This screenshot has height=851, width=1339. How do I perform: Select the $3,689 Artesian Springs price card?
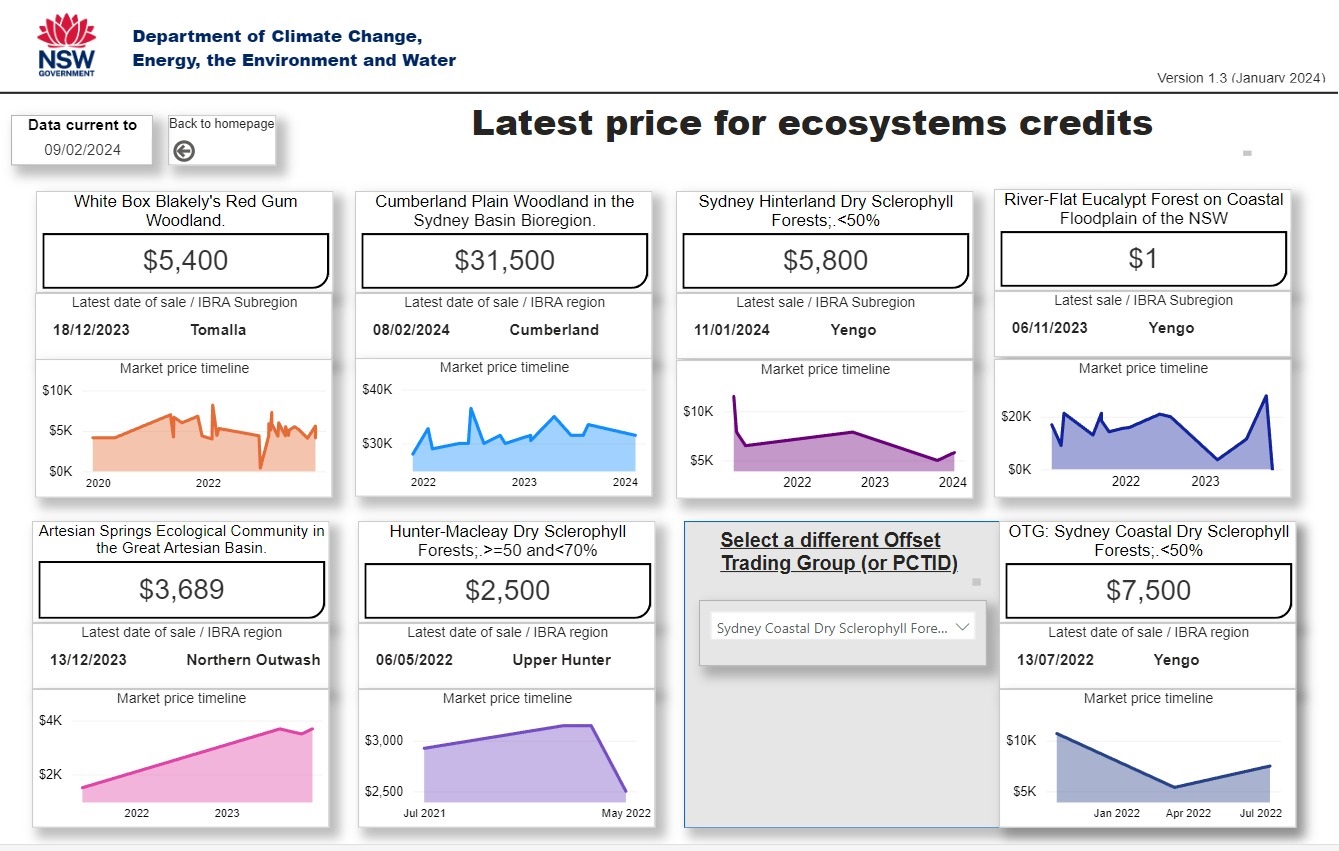point(181,590)
